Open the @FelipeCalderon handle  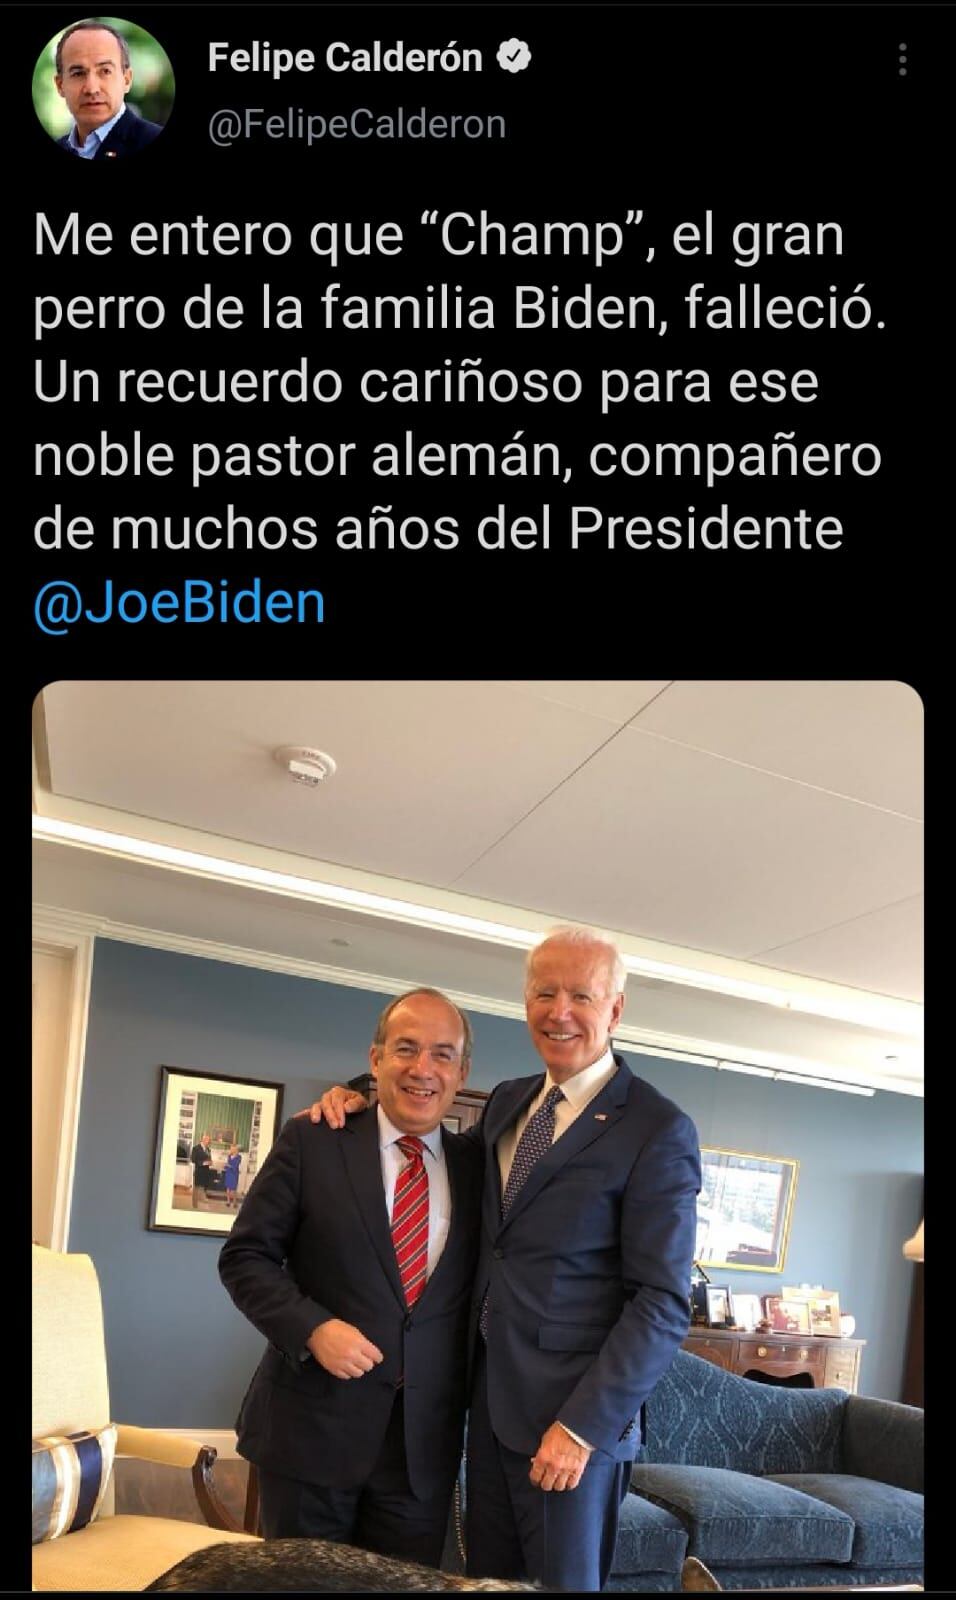[357, 124]
